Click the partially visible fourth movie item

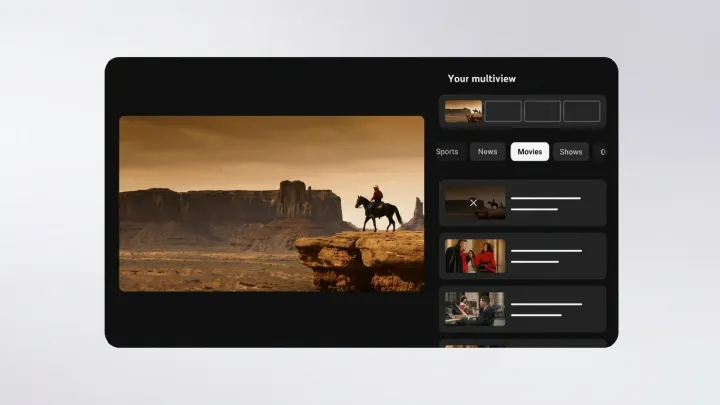(522, 343)
